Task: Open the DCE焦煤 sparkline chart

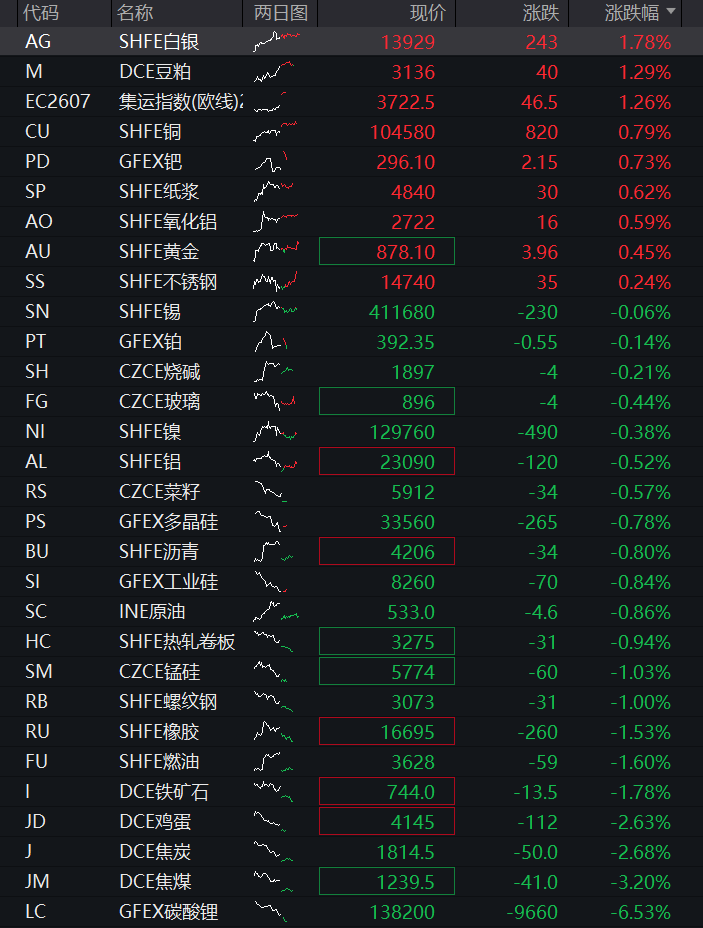Action: [273, 881]
